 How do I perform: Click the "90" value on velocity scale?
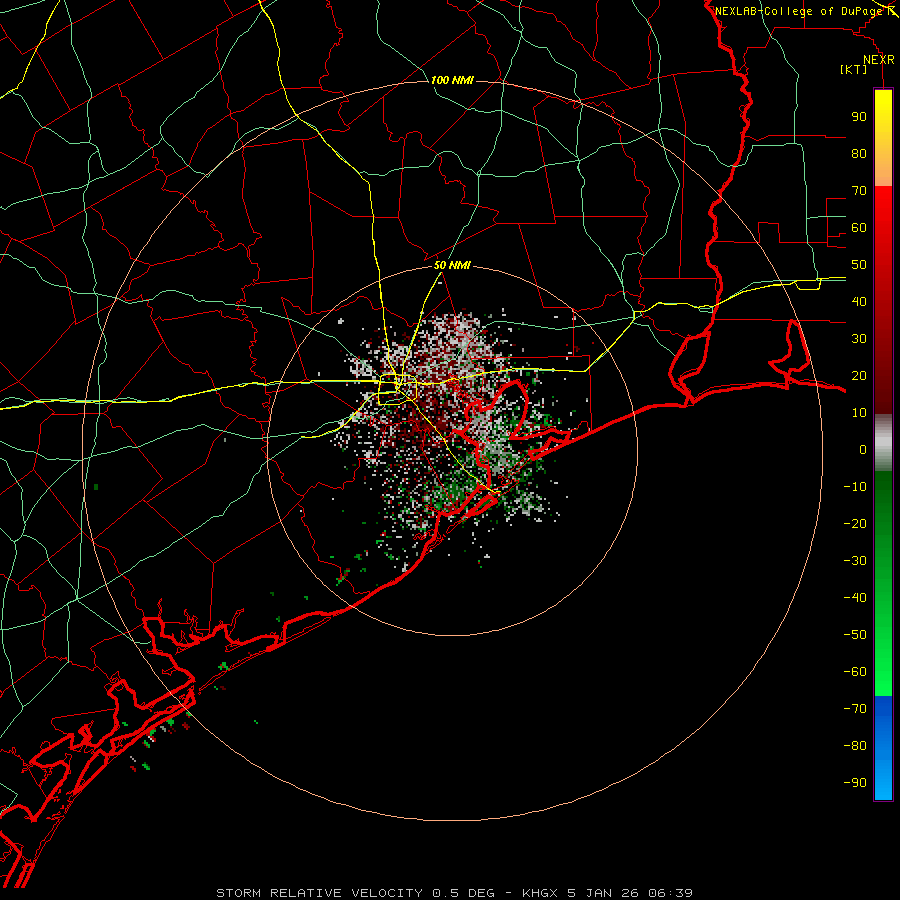pyautogui.click(x=859, y=117)
